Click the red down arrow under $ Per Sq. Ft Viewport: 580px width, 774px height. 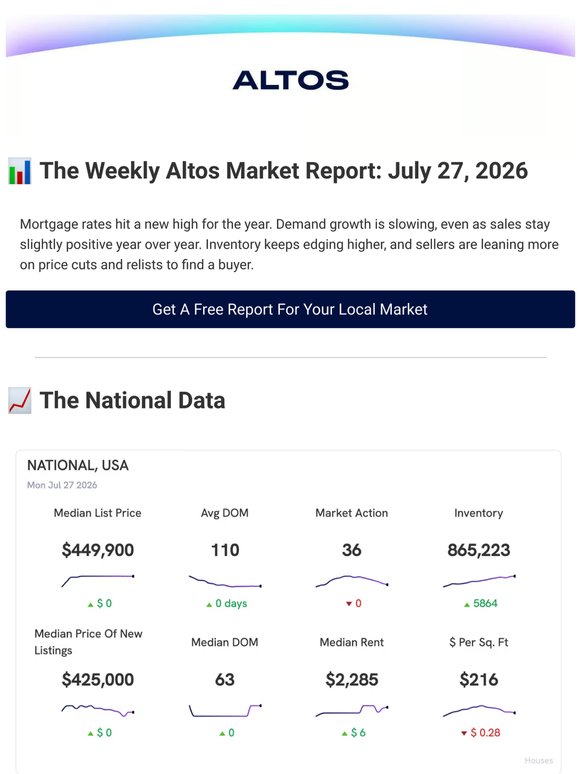[464, 734]
